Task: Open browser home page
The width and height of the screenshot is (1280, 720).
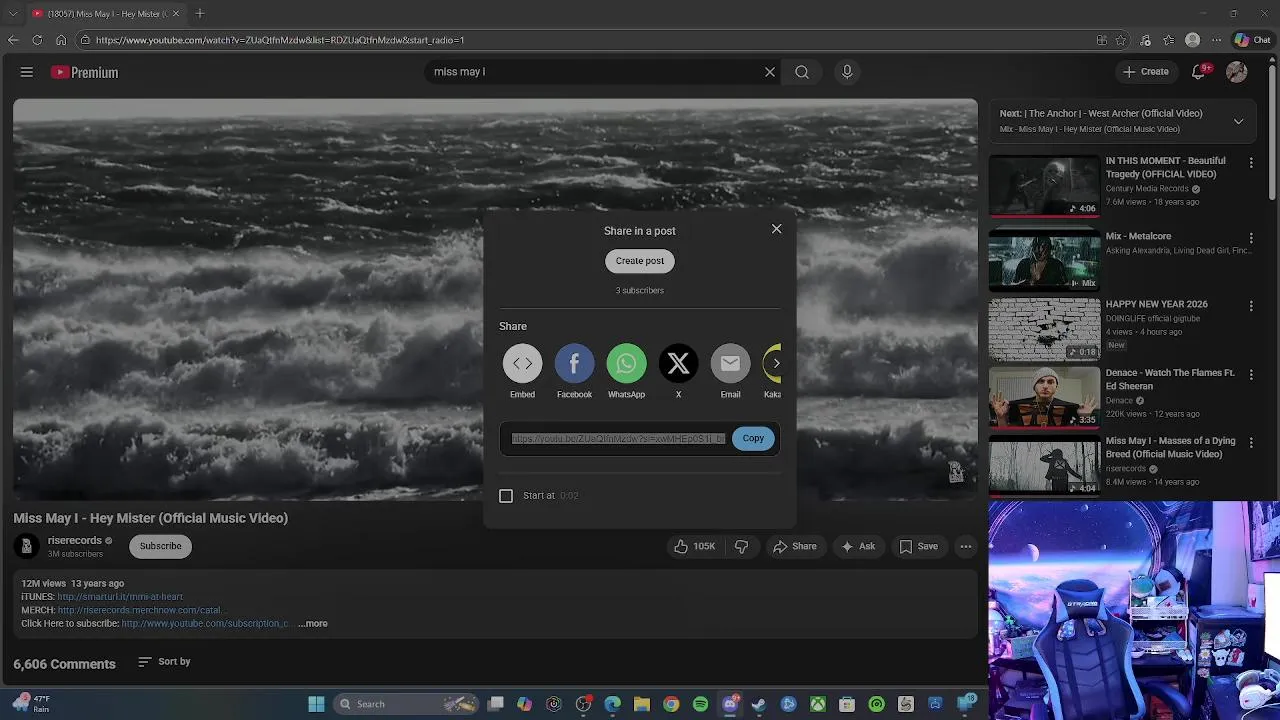Action: click(61, 40)
